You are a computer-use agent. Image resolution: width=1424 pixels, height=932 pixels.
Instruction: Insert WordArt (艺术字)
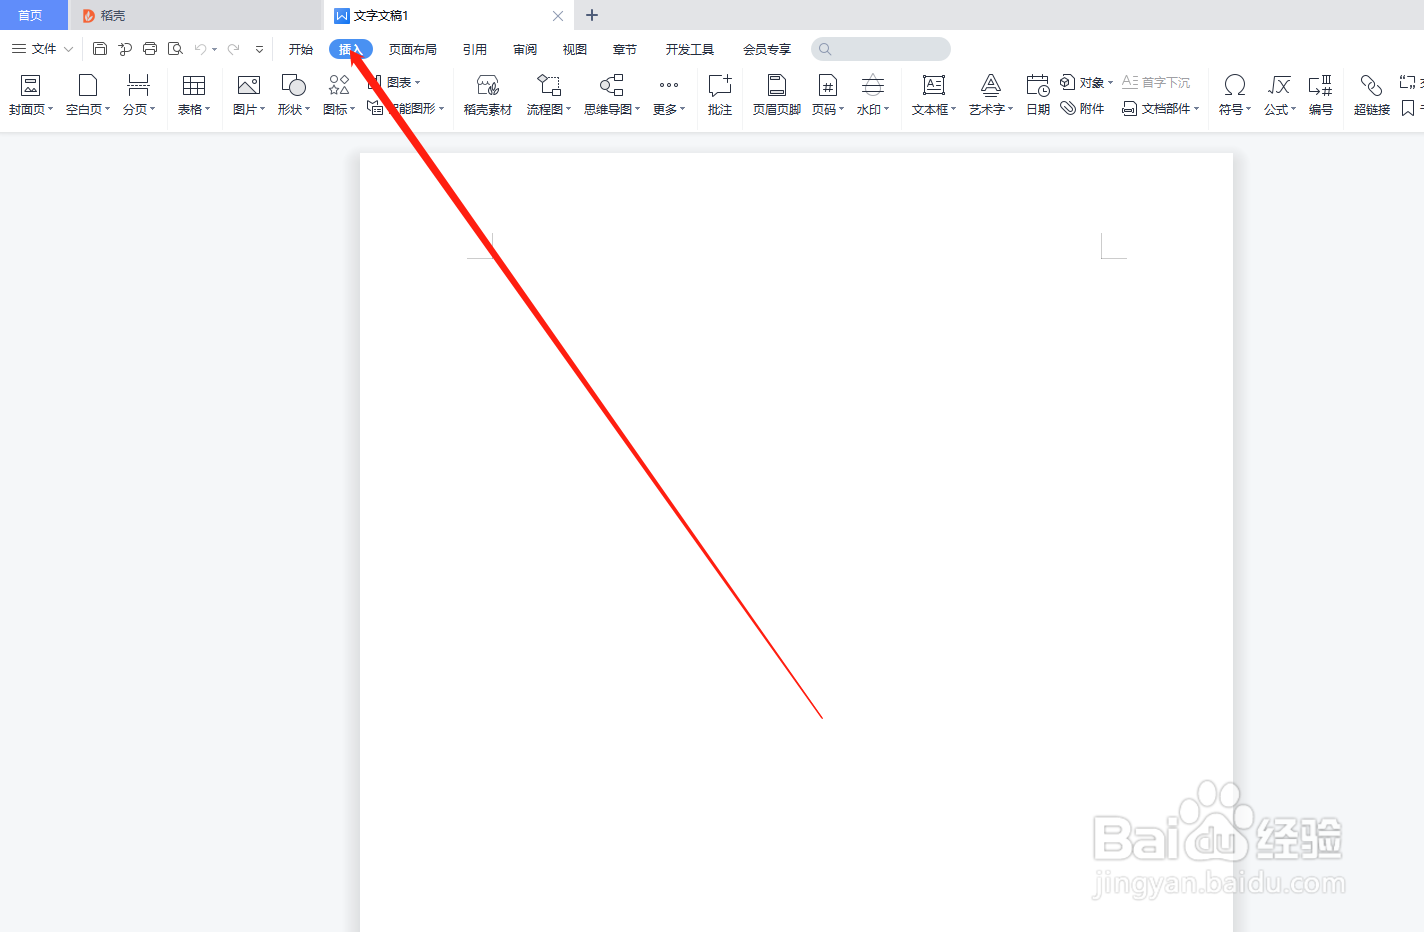(x=991, y=95)
